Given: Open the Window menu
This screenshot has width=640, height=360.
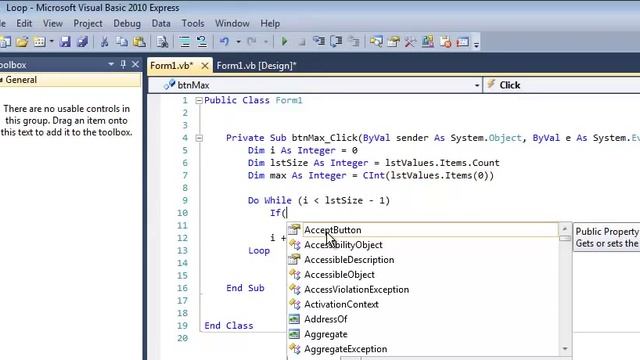Looking at the screenshot, I should coord(232,24).
